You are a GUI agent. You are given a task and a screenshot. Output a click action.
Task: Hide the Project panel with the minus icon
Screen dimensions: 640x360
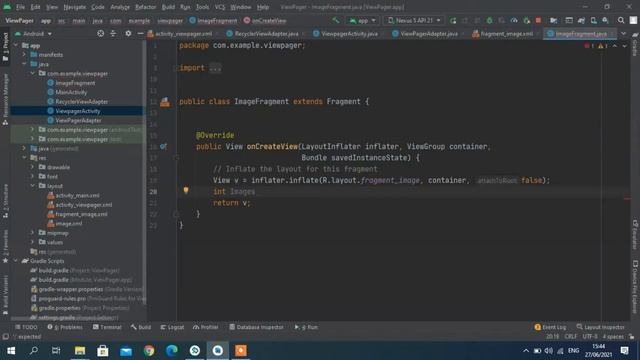(x=140, y=33)
